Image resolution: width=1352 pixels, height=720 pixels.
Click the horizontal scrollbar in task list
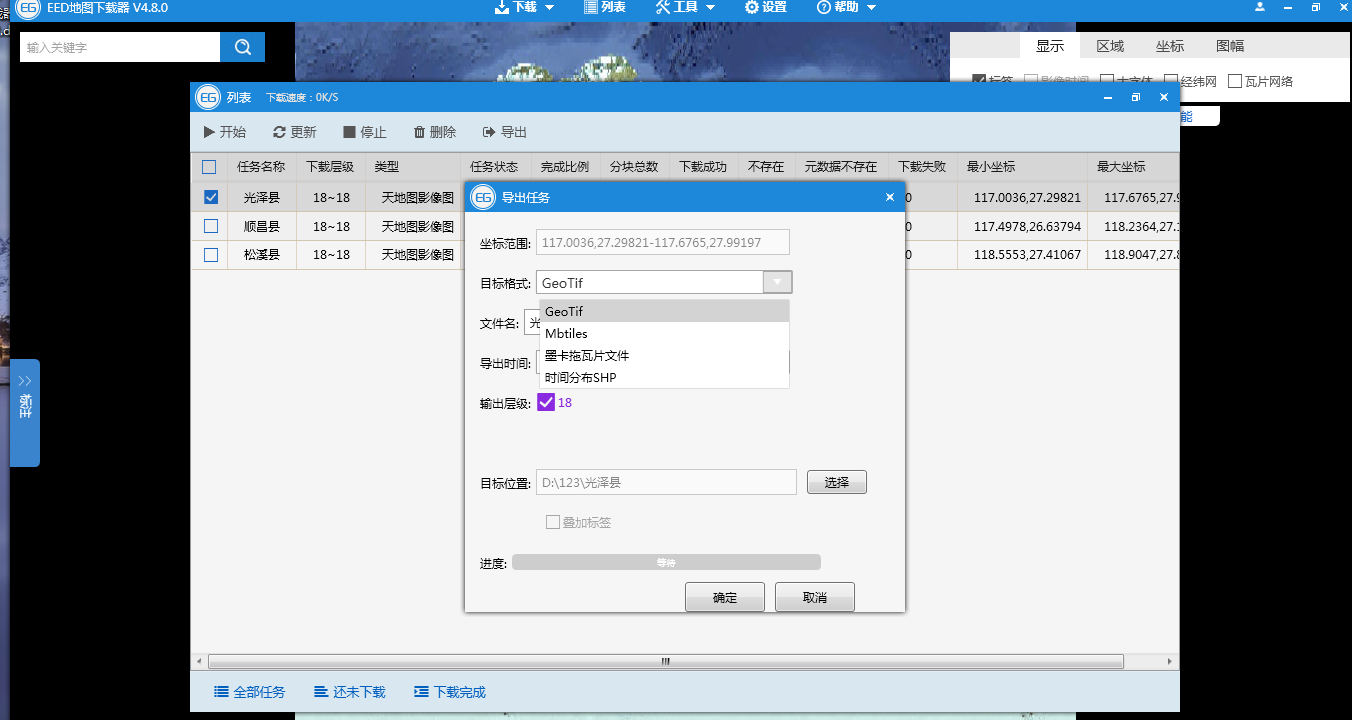pos(665,662)
